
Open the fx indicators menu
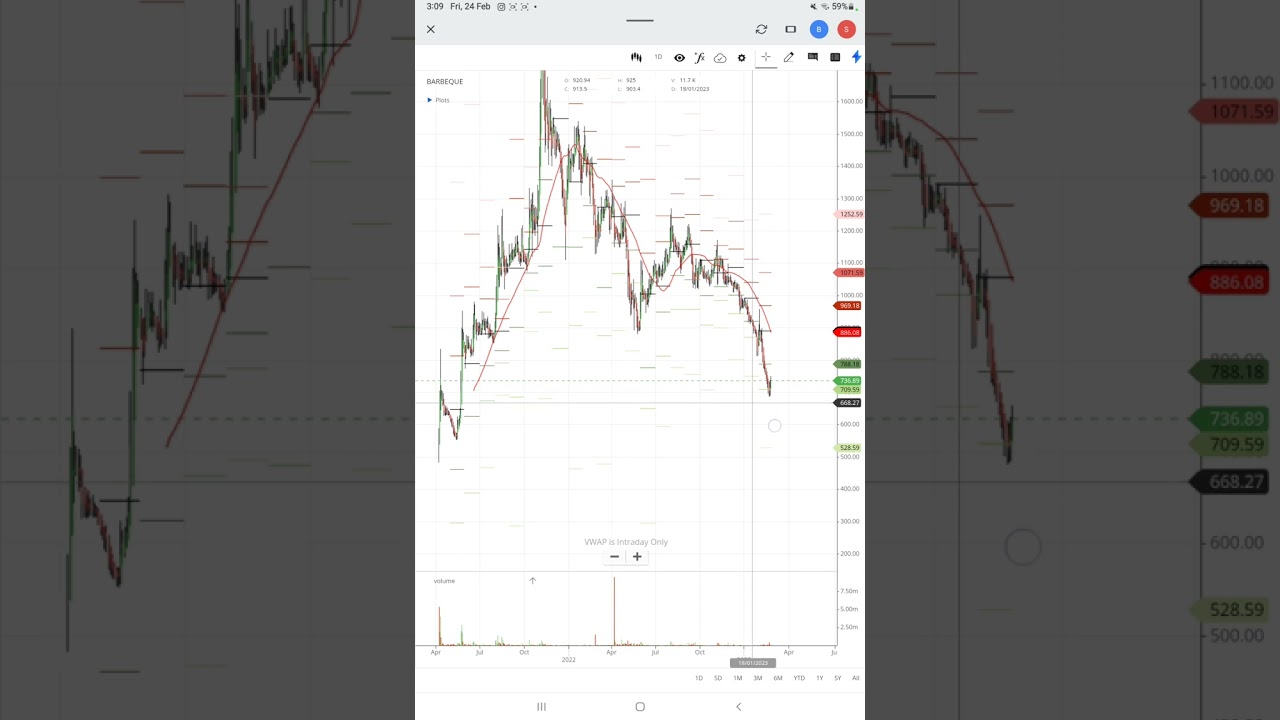pos(699,57)
